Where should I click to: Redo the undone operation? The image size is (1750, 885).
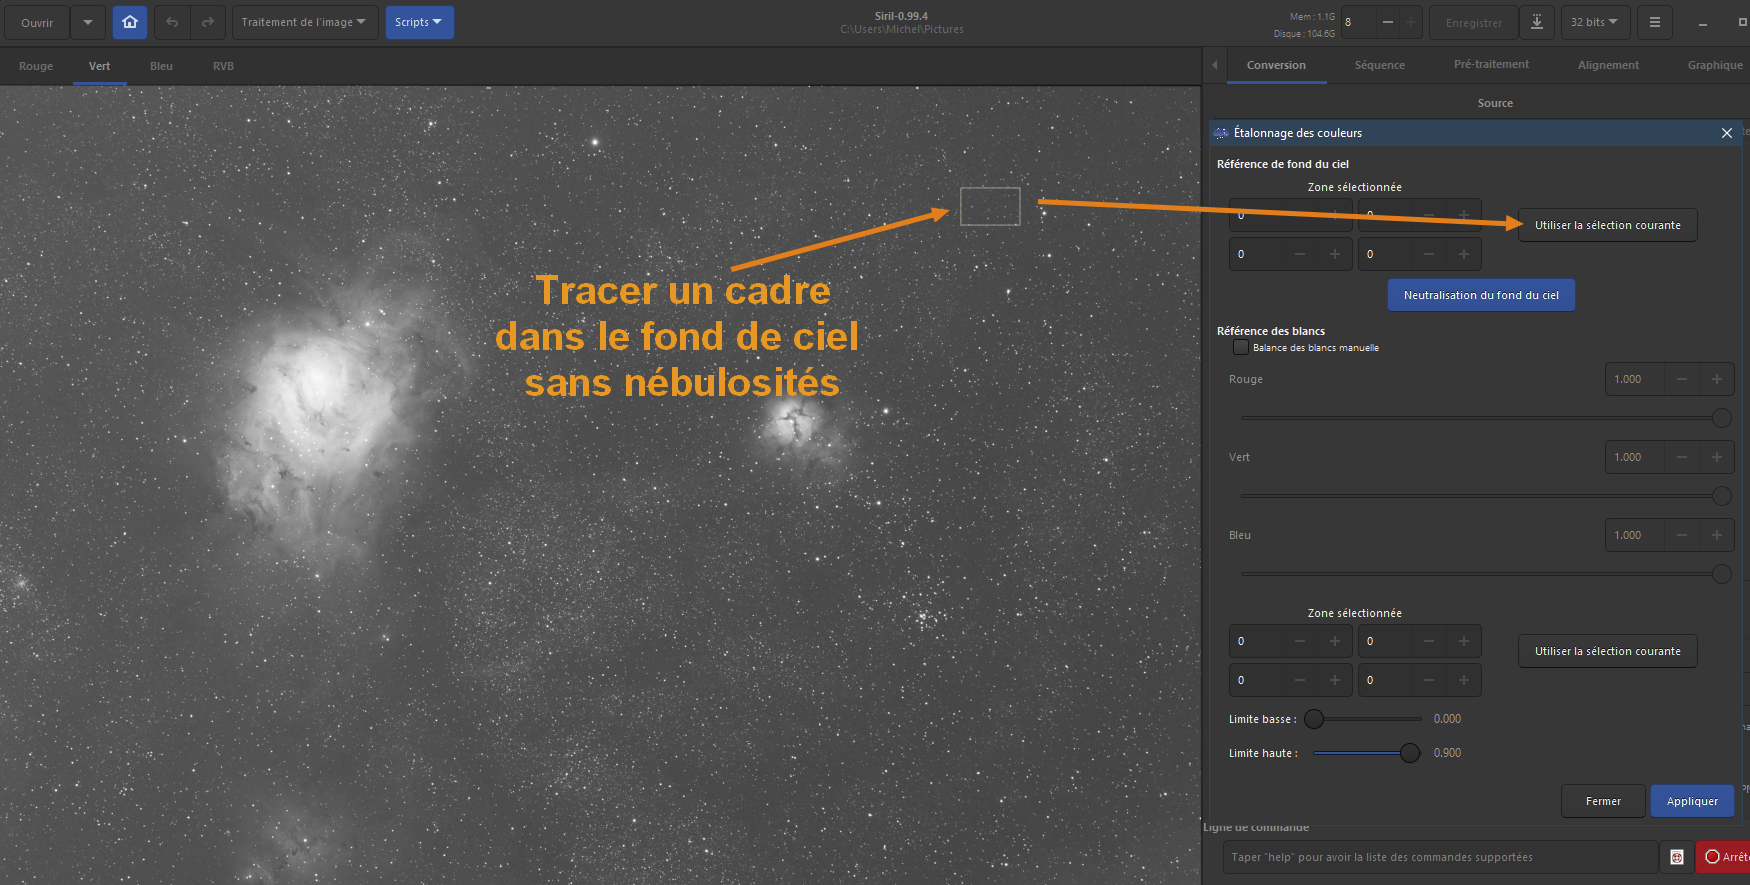(208, 22)
